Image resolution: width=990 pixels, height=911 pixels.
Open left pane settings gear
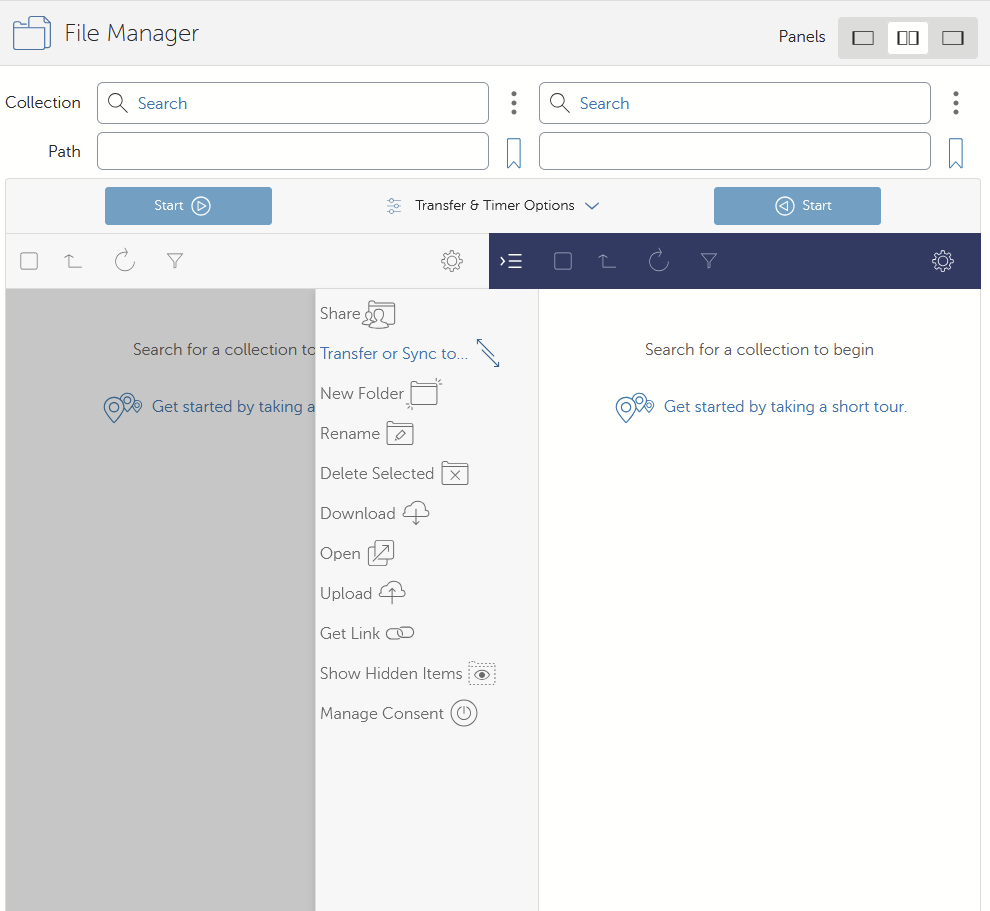pyautogui.click(x=451, y=261)
